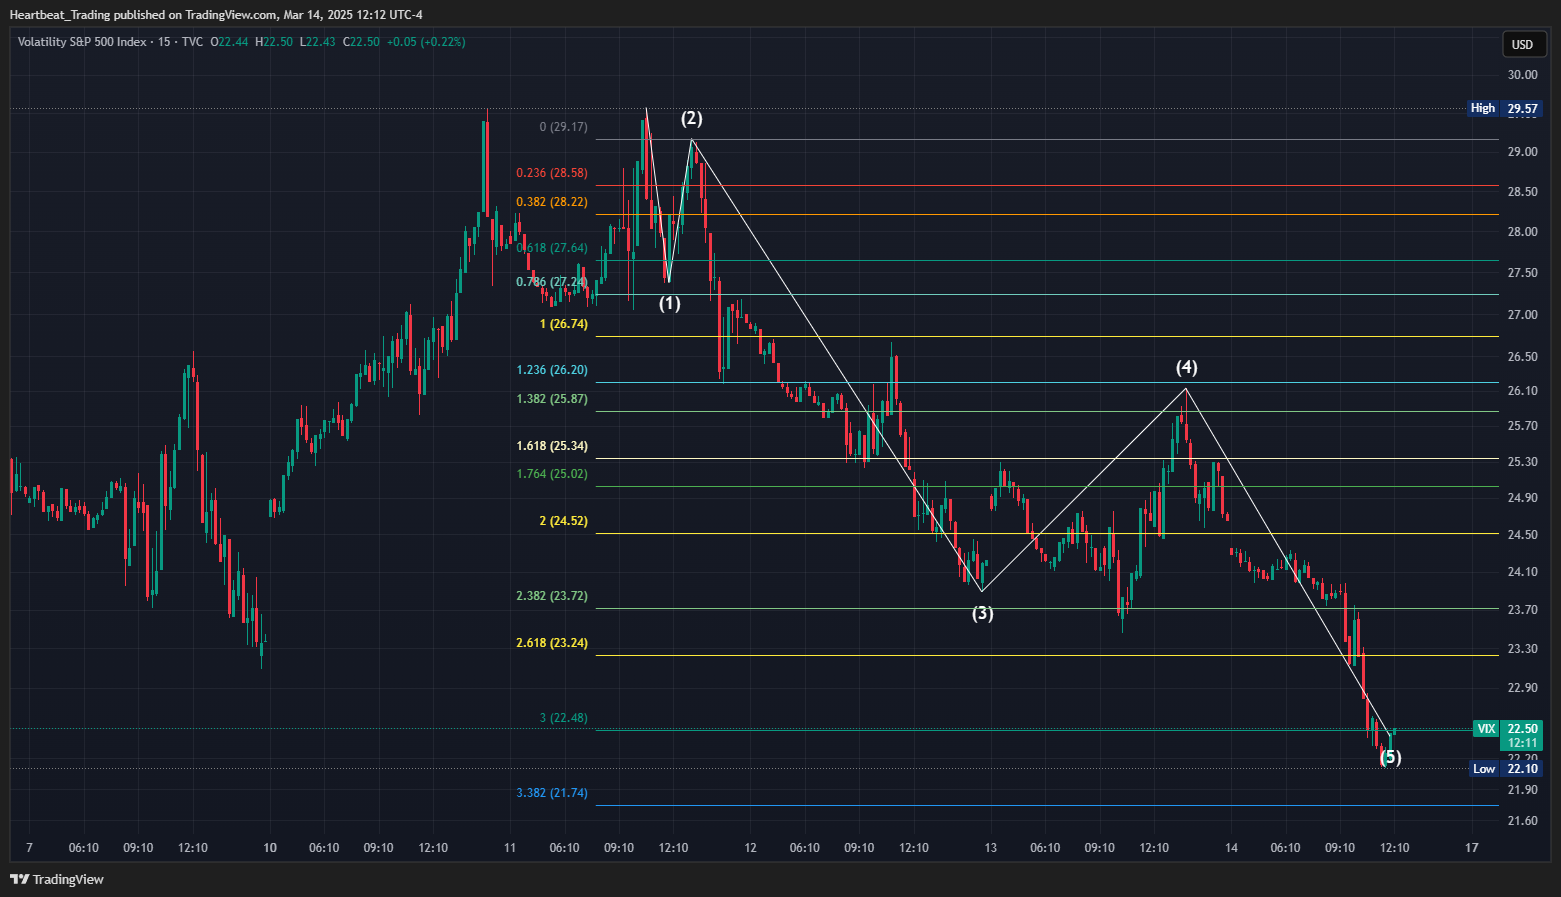Screen dimensions: 1561x897
Task: Select the Fibonacci label 0.618 (27.64)
Action: click(552, 248)
